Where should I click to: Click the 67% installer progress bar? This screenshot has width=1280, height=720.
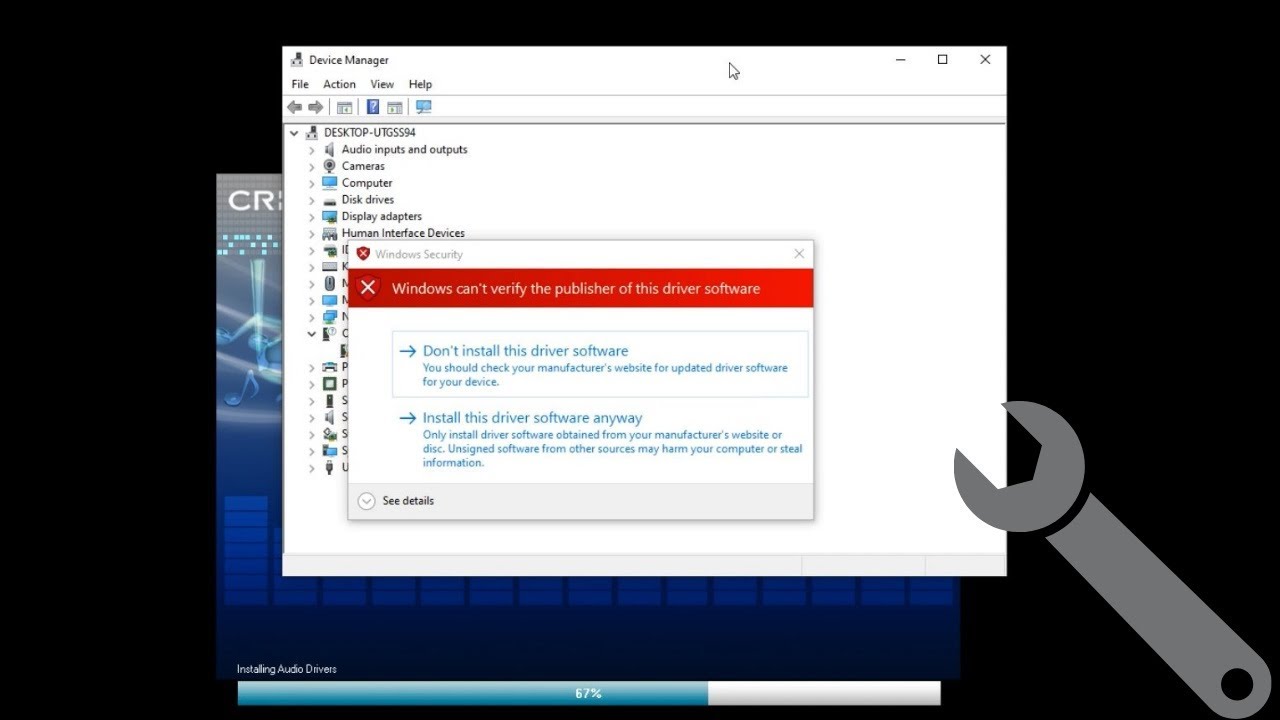tap(589, 693)
